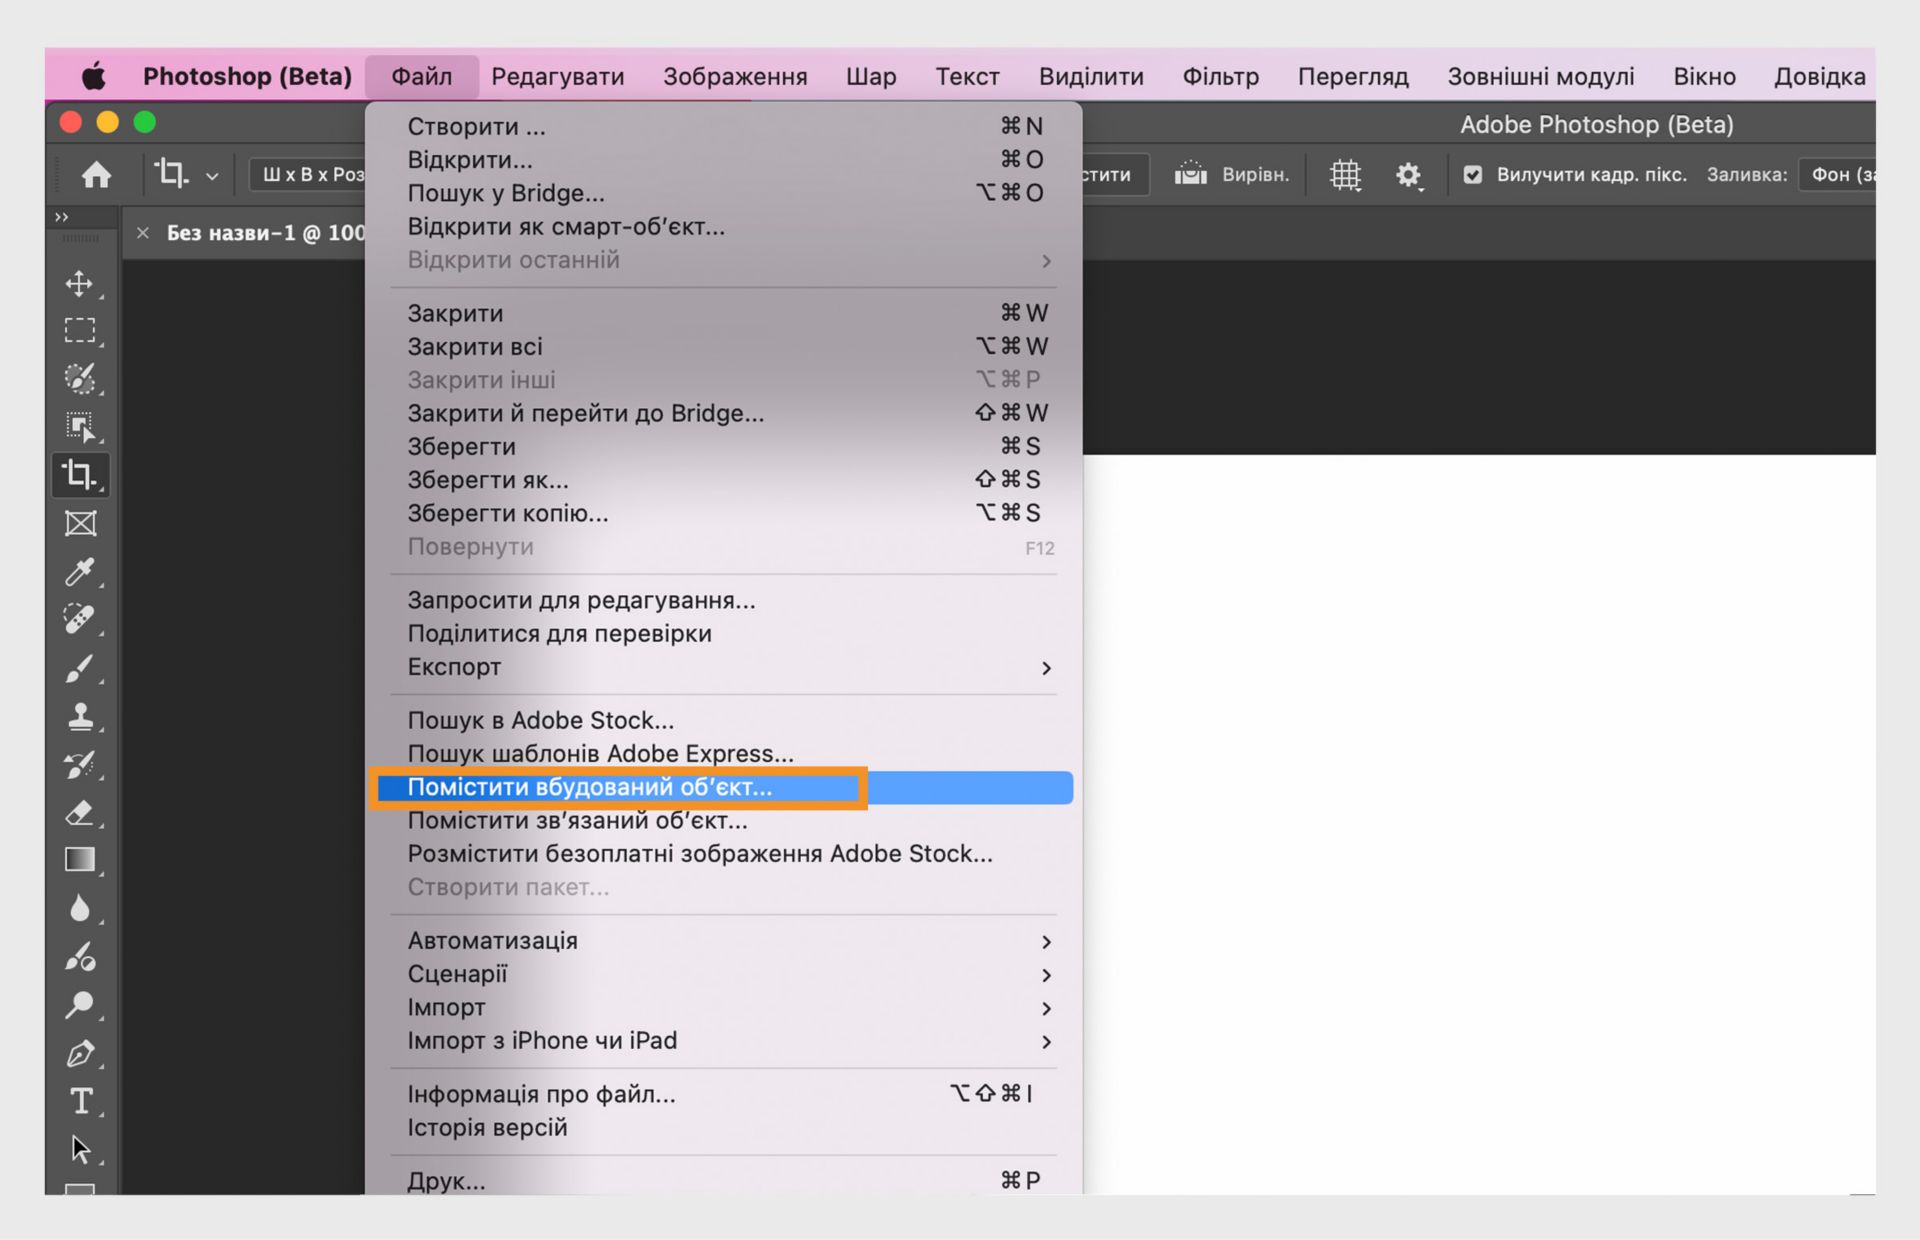Screen dimensions: 1920x1240
Task: Open the Photoshop Home screen
Action: click(x=97, y=173)
